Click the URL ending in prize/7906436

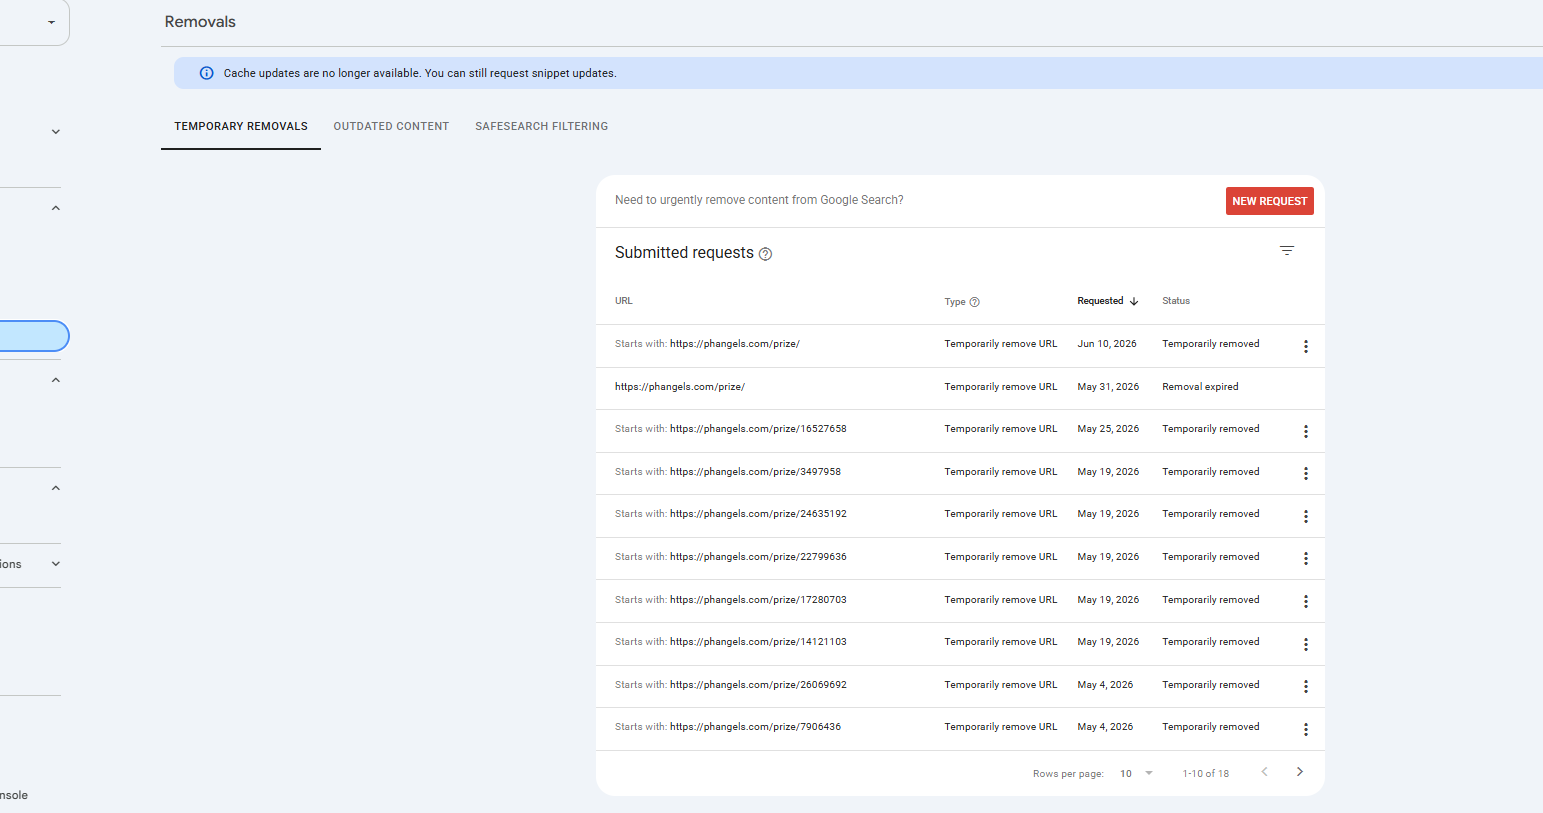[x=755, y=727]
